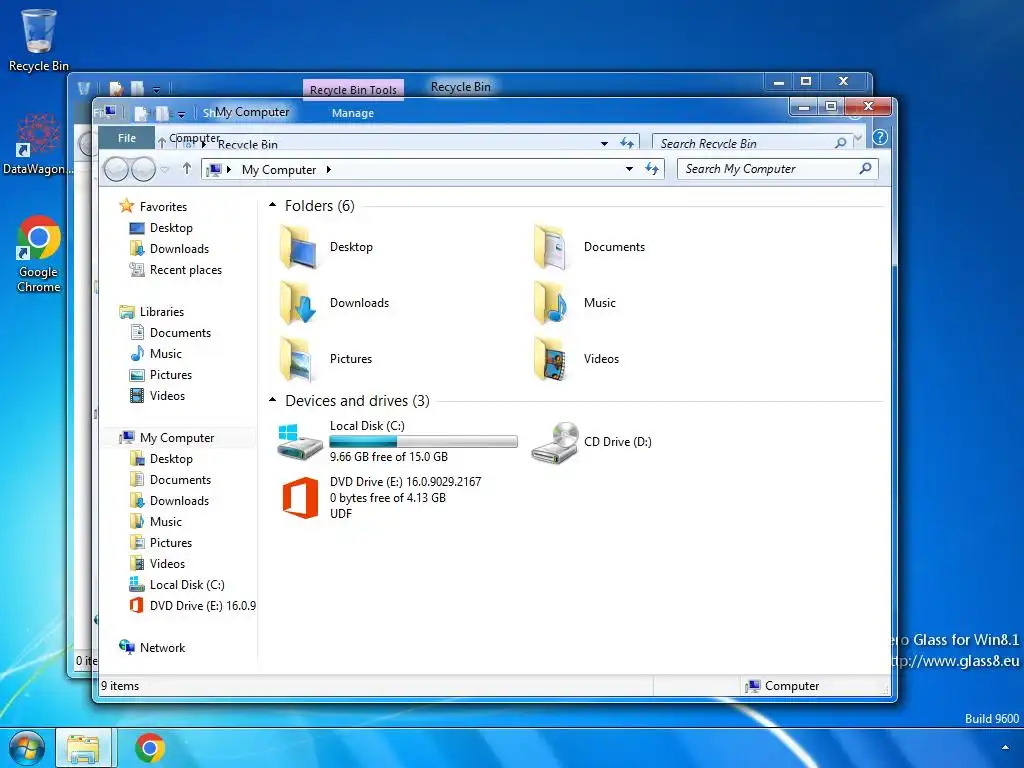
Task: Click the Search My Computer field
Action: (x=777, y=169)
